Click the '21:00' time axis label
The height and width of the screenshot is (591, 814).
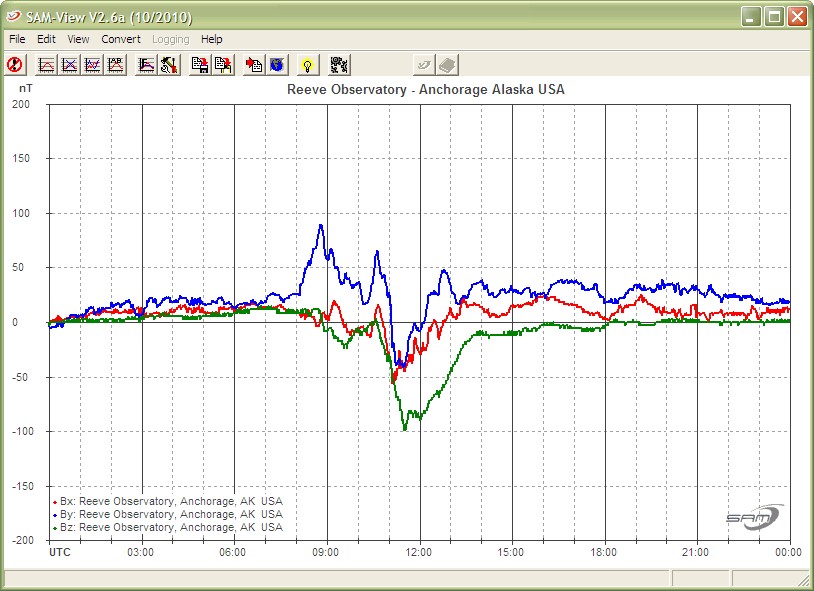[696, 552]
